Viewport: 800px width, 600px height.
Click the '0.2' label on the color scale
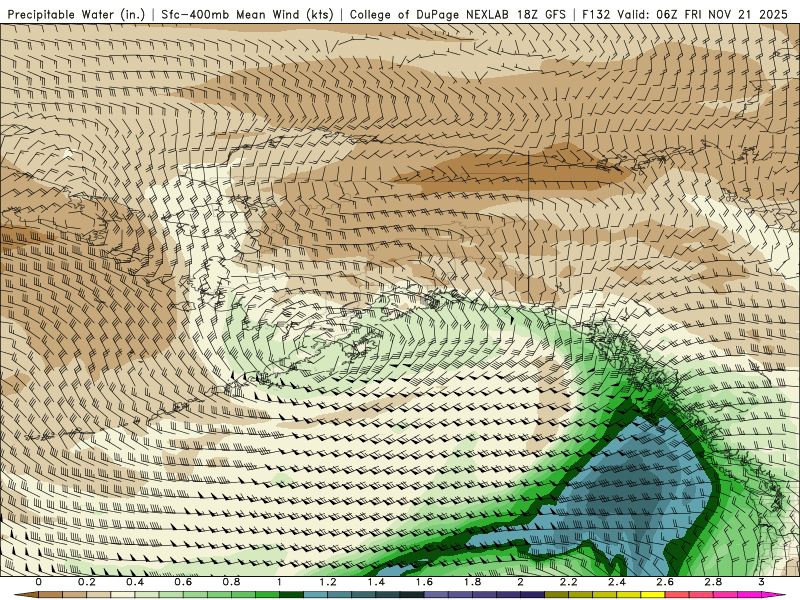pyautogui.click(x=87, y=582)
